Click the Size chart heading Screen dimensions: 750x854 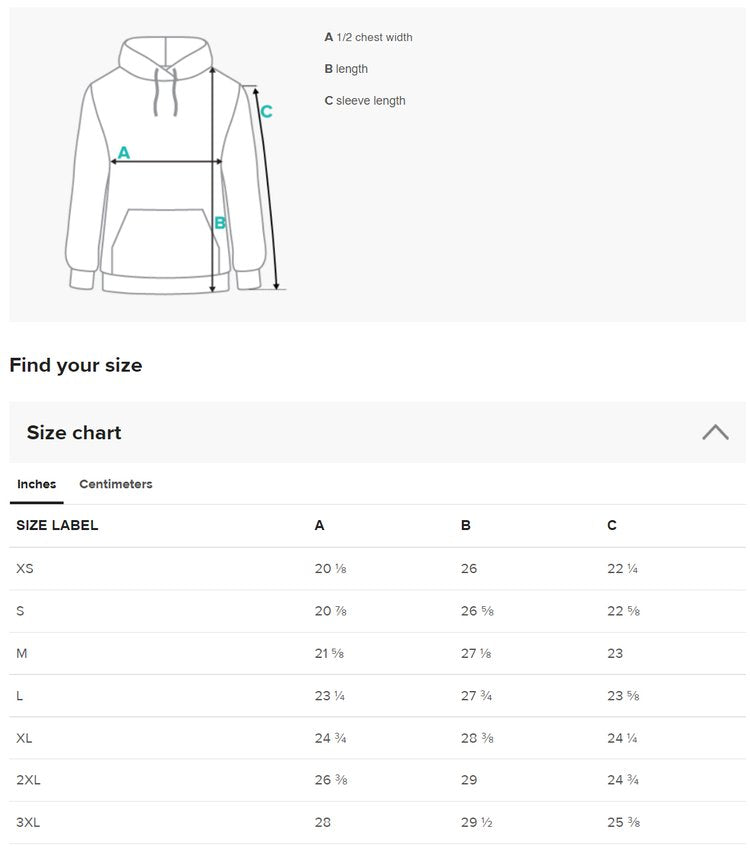coord(74,433)
